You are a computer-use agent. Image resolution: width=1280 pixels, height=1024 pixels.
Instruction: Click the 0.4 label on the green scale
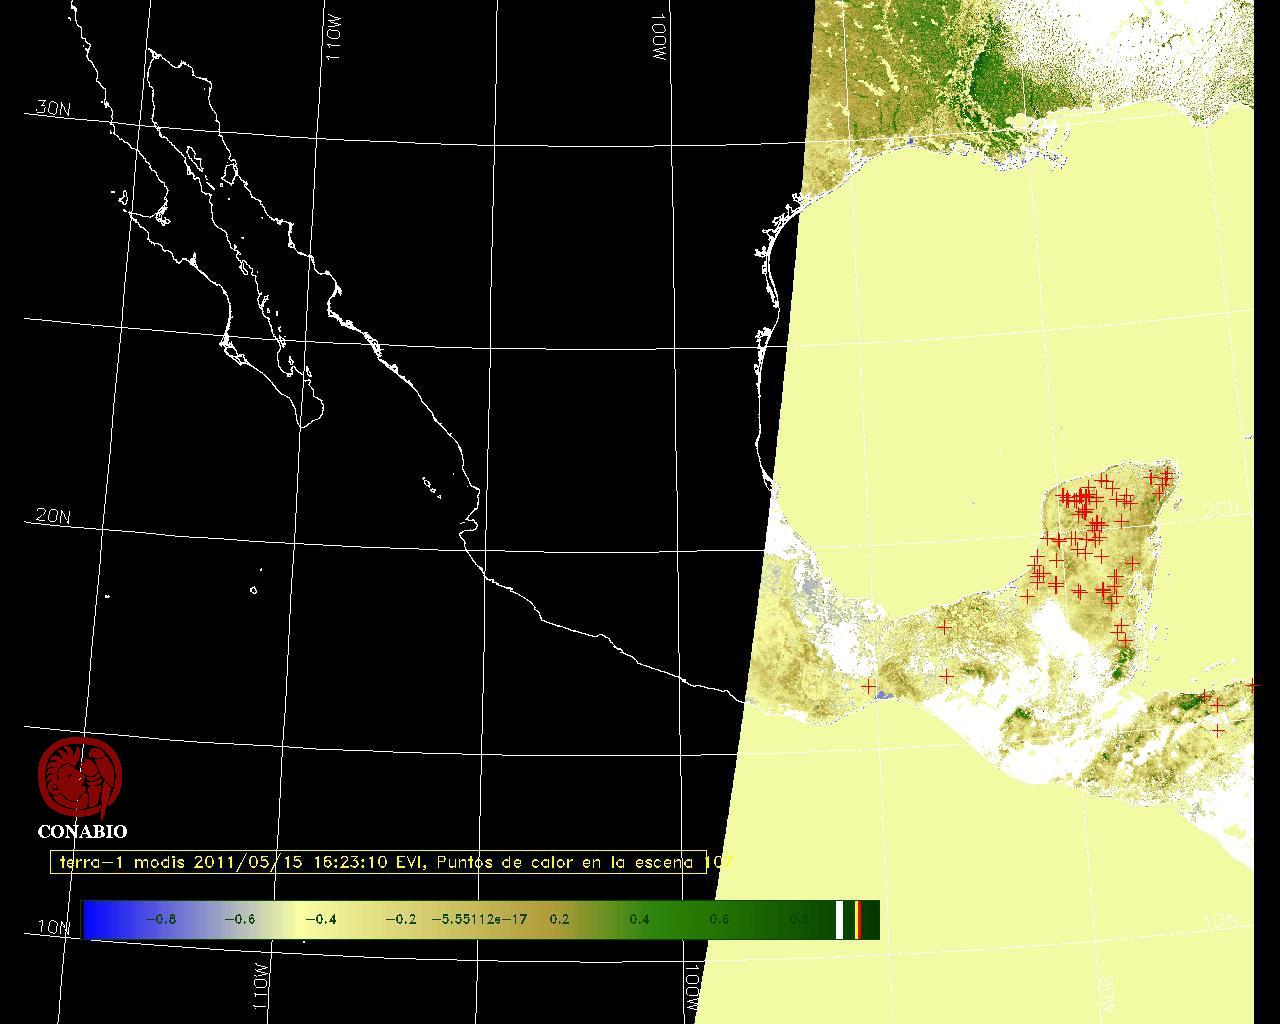[639, 919]
